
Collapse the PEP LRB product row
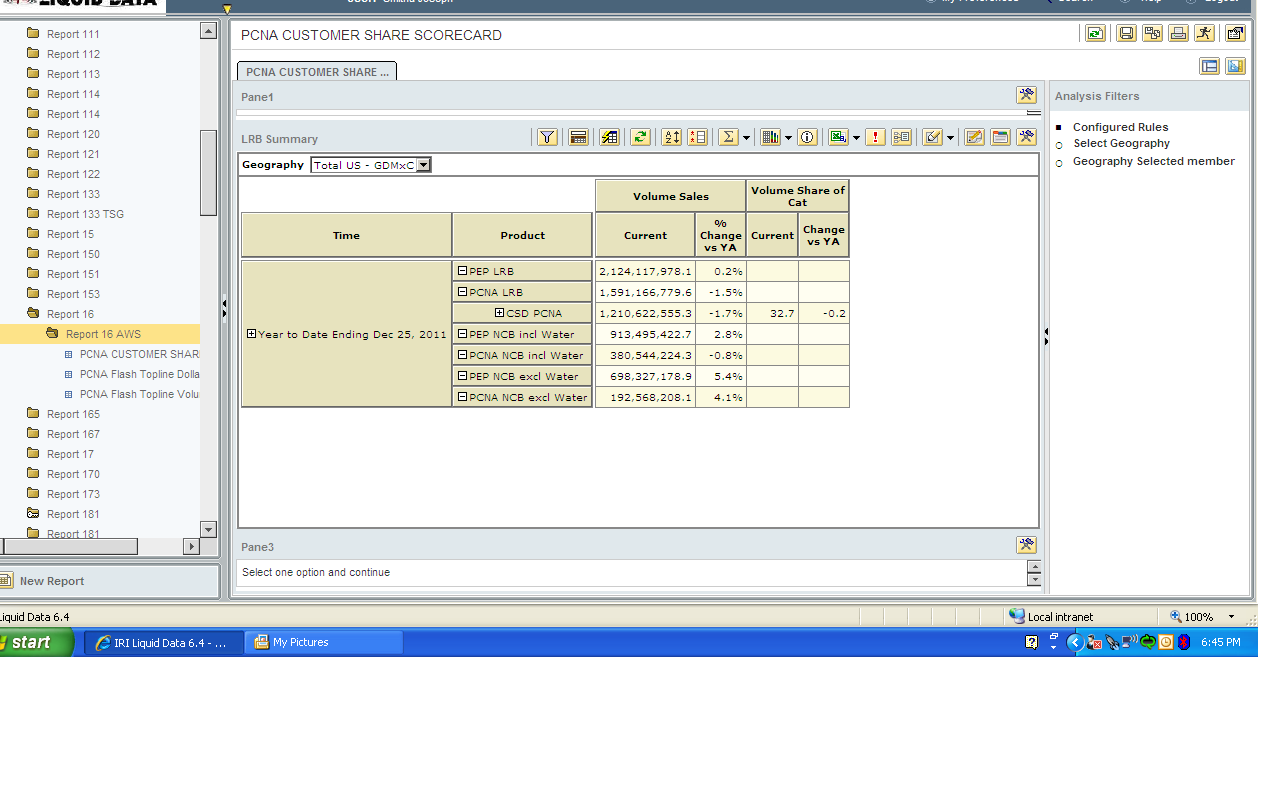pos(462,271)
